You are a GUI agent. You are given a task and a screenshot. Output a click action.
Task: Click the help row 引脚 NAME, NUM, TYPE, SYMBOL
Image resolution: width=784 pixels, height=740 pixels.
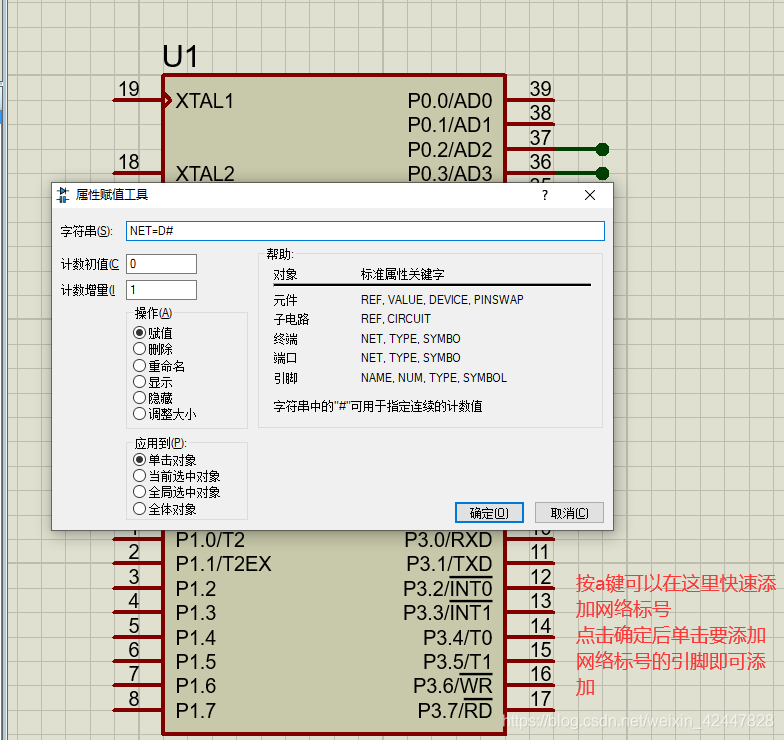[x=390, y=378]
